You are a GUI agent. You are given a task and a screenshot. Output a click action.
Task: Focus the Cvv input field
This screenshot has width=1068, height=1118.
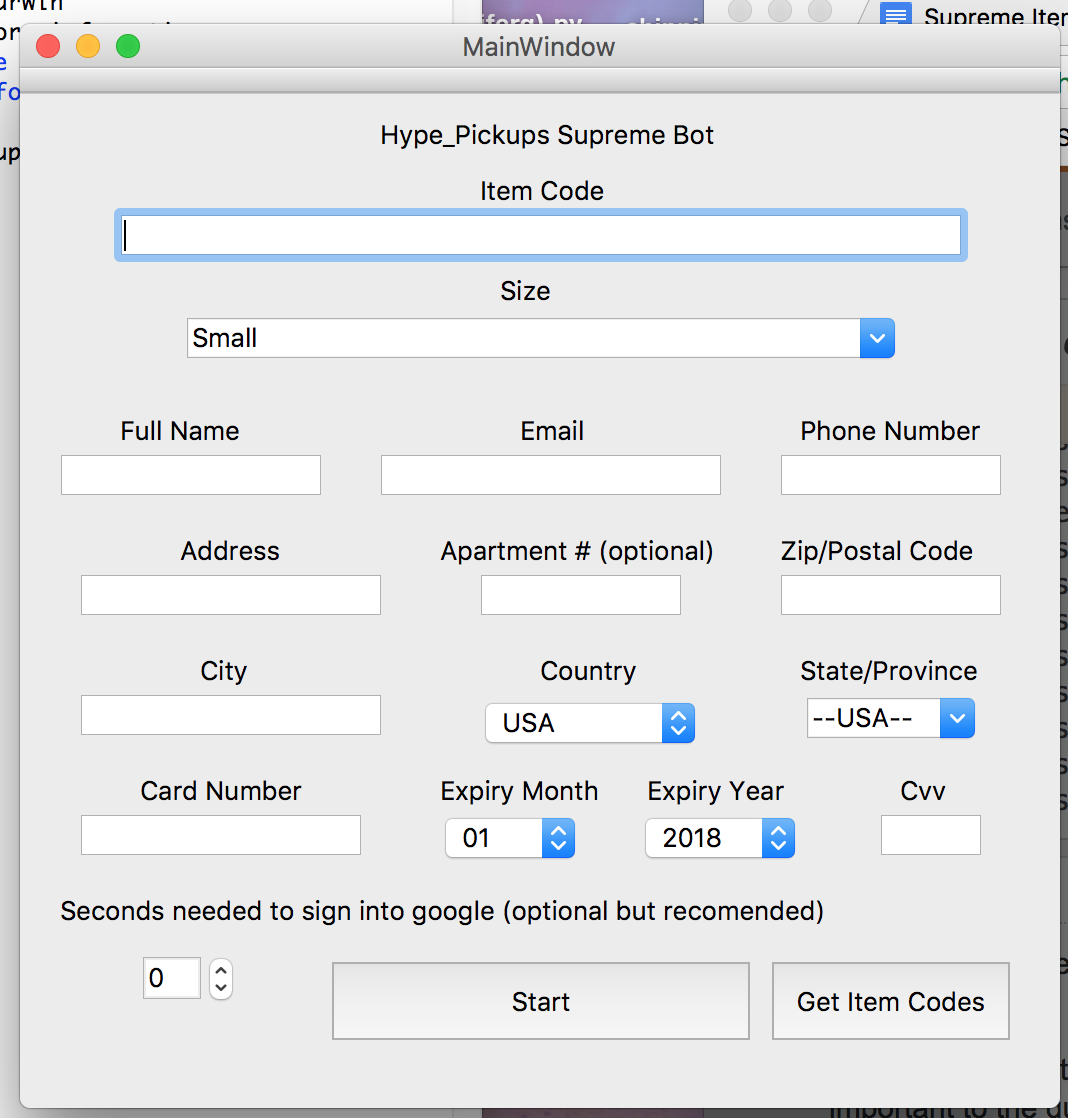tap(931, 835)
